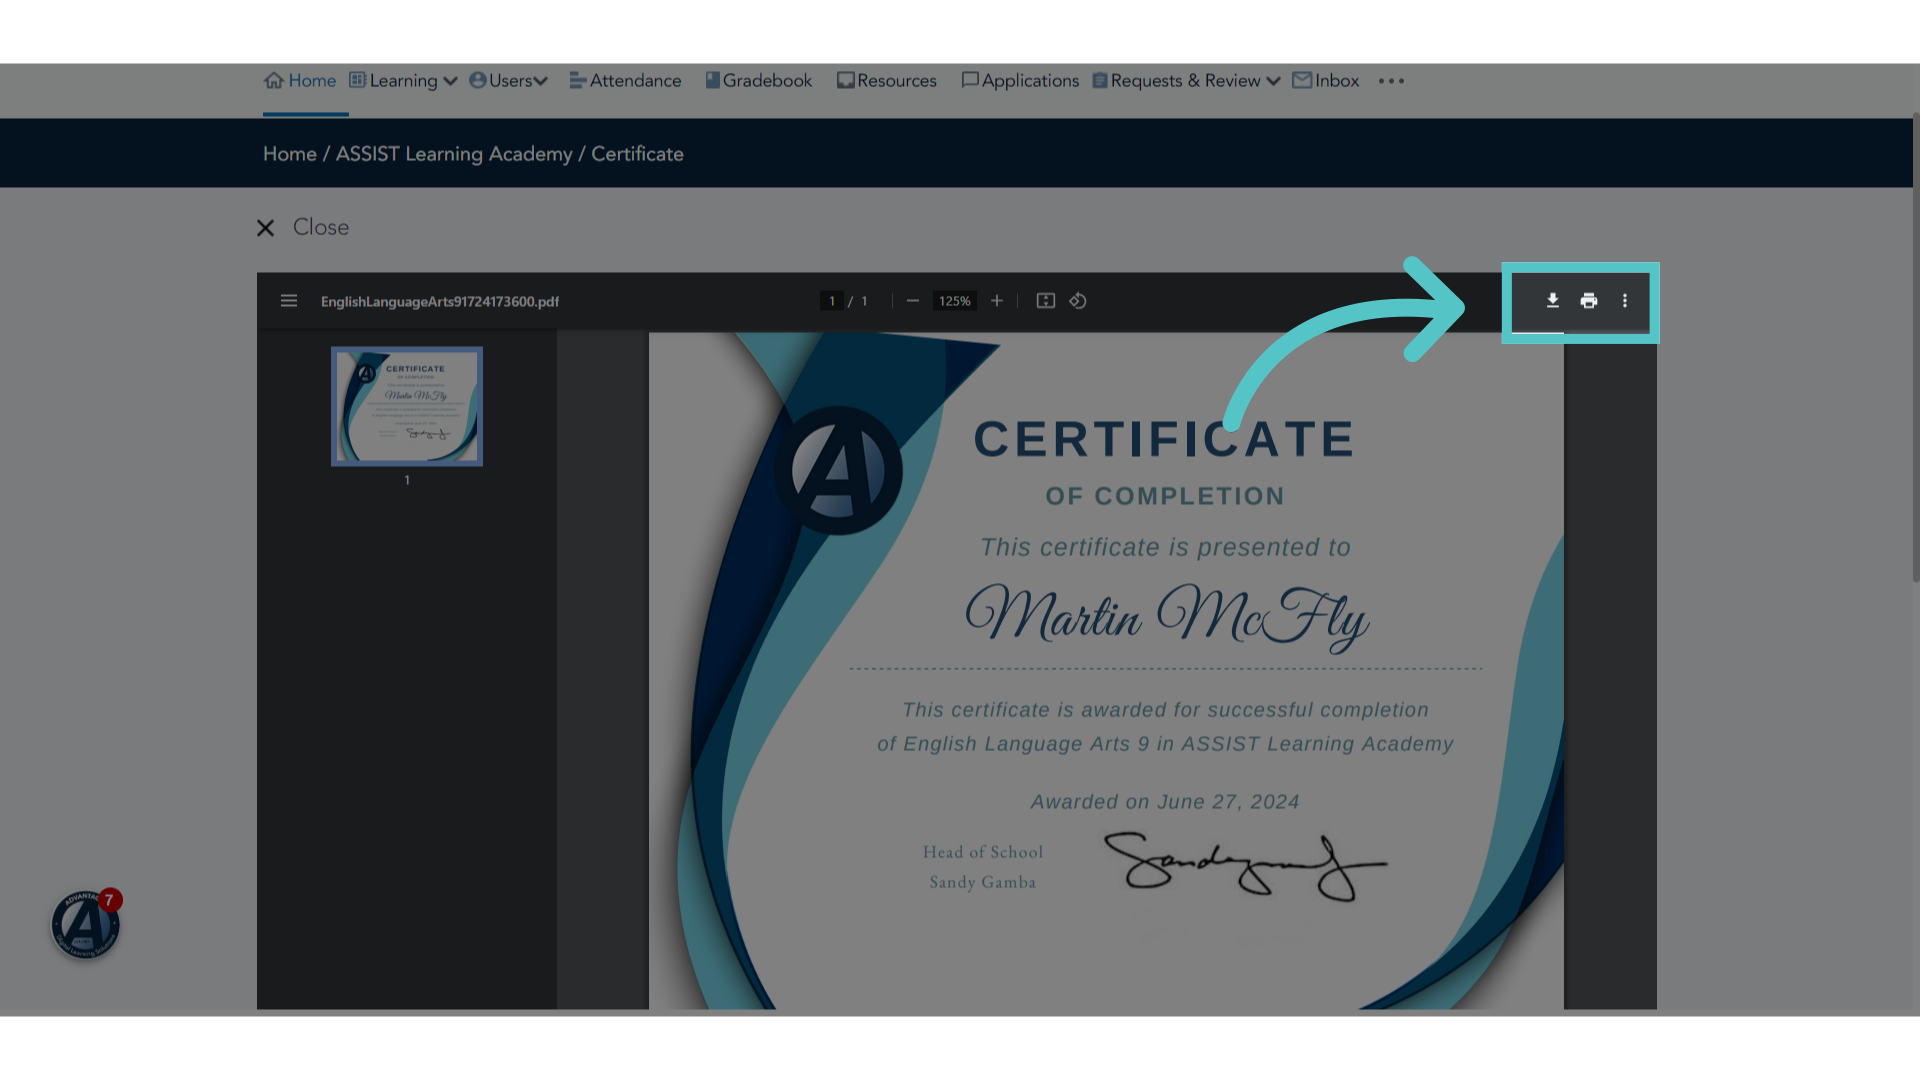Viewport: 1920px width, 1080px height.
Task: Show more navigation items ellipsis
Action: pos(1391,81)
